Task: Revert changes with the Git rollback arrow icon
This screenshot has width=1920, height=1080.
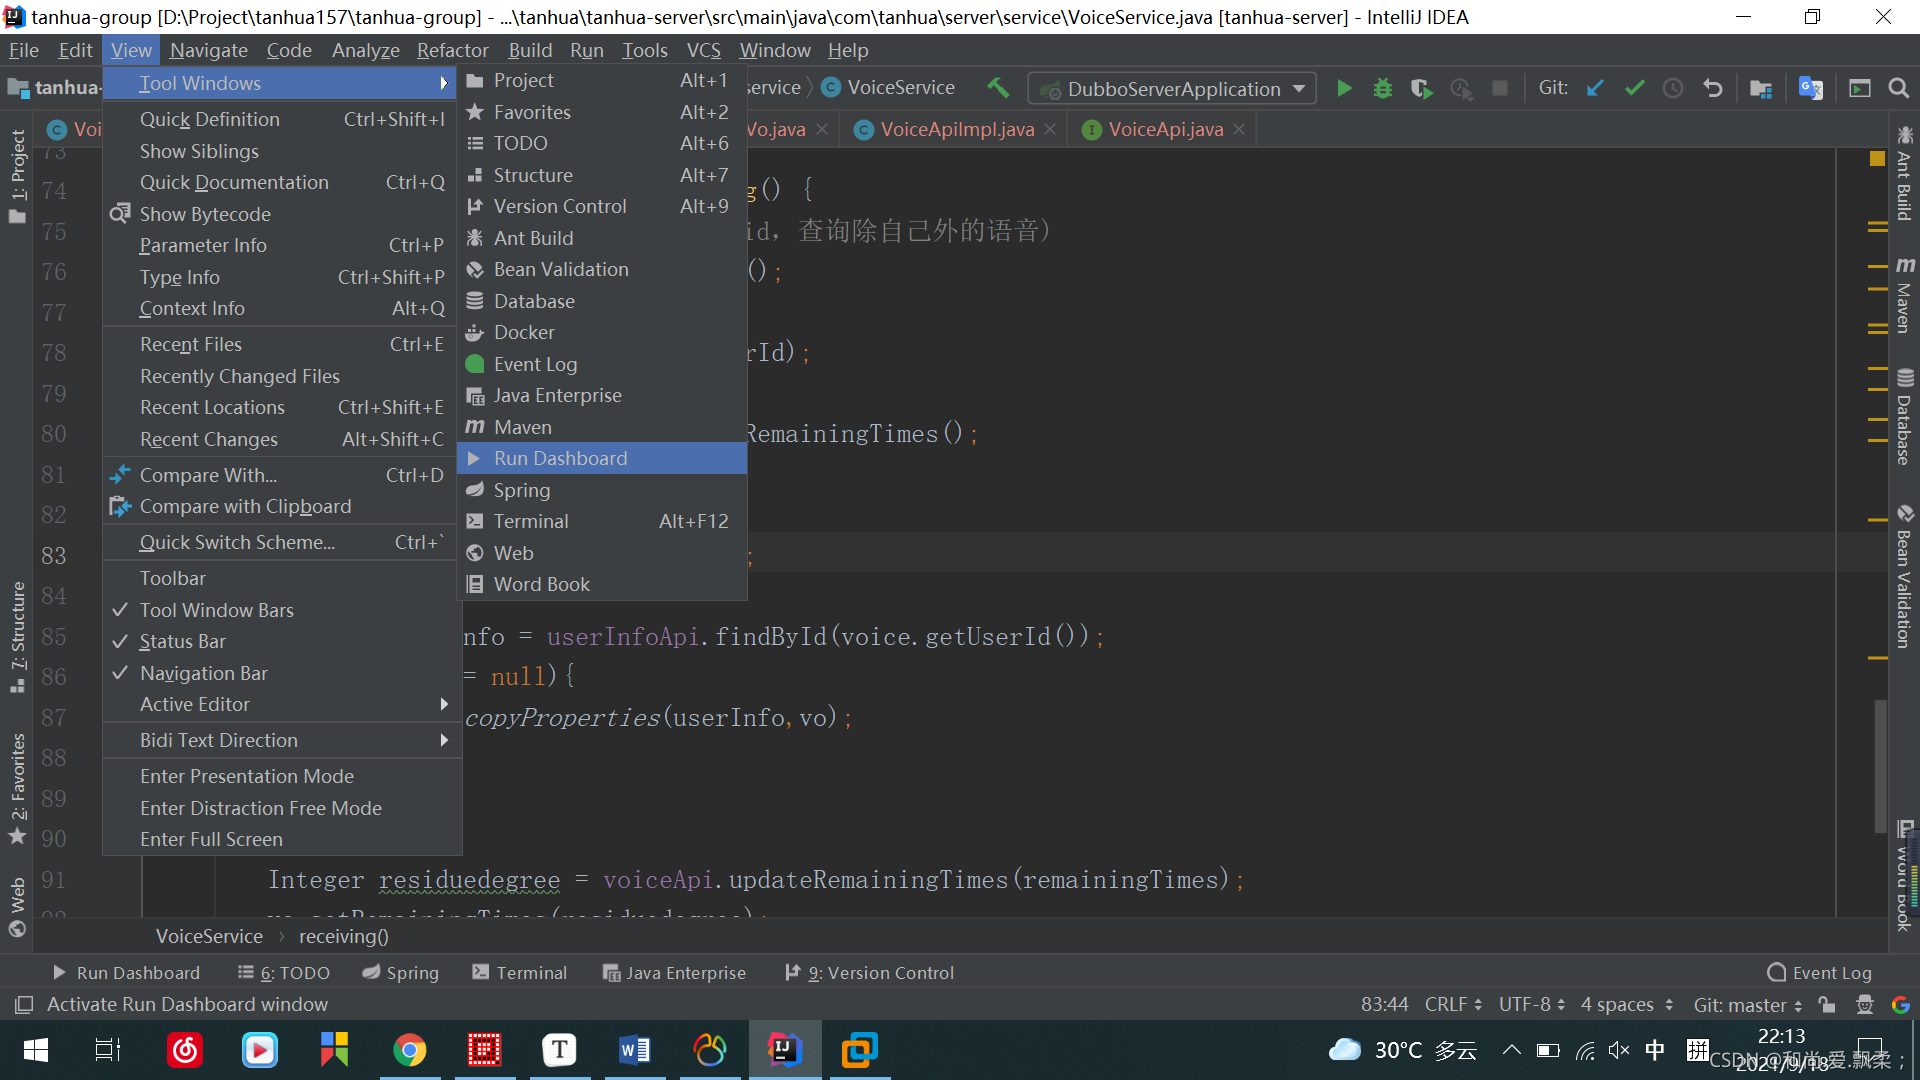Action: click(1713, 88)
